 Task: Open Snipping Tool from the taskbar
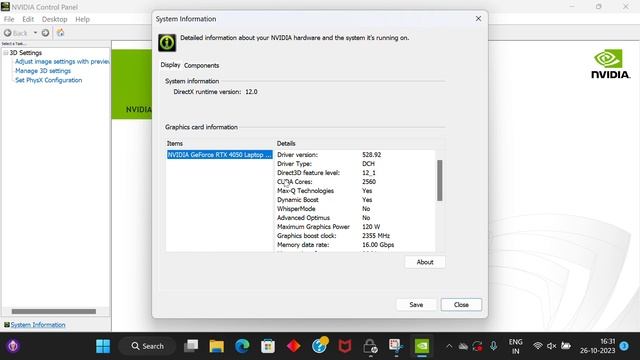396,346
